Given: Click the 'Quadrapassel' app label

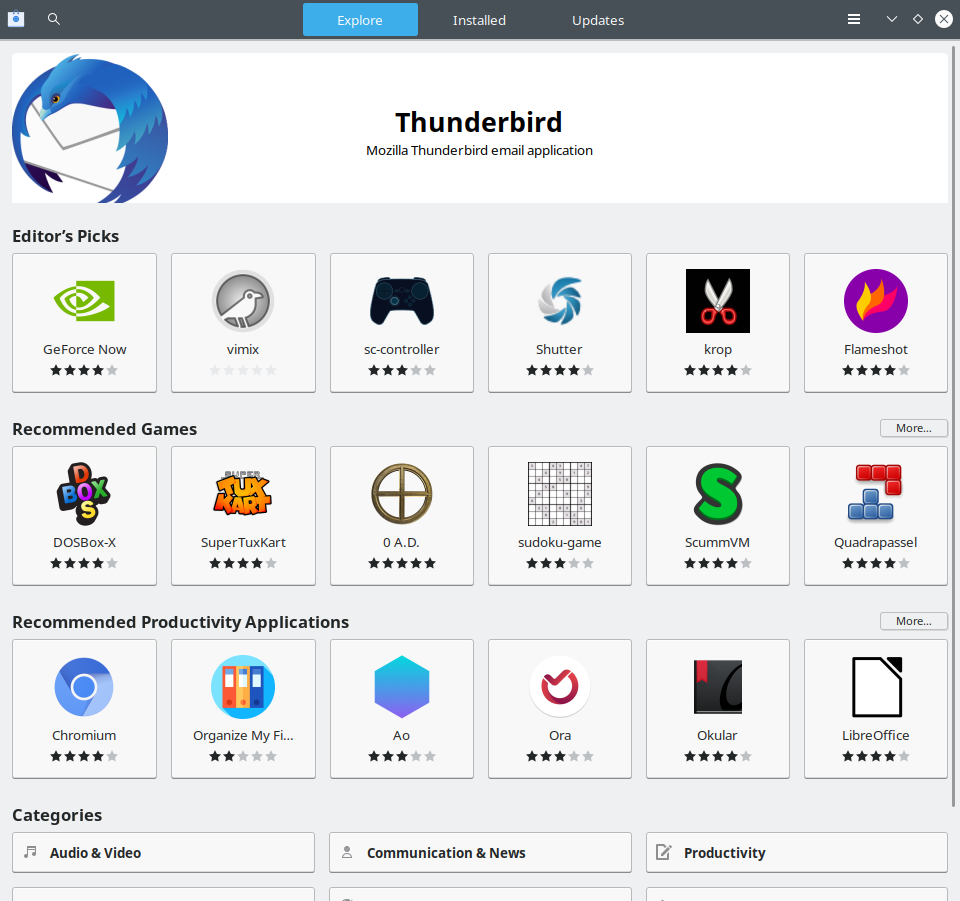Looking at the screenshot, I should tap(876, 542).
